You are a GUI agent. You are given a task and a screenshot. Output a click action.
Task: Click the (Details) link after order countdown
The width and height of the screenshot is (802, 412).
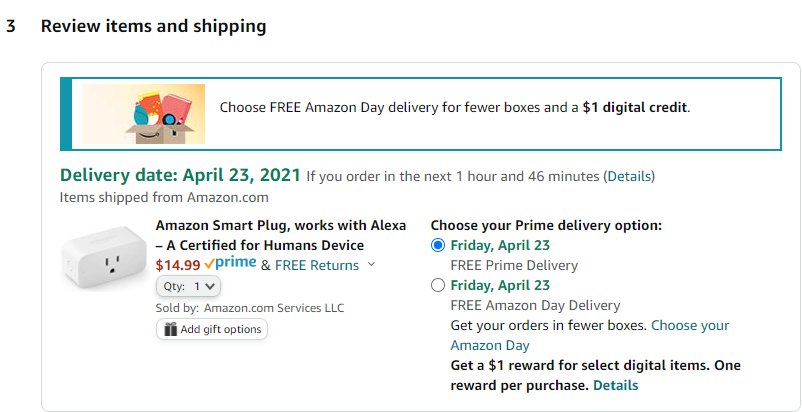tap(629, 177)
